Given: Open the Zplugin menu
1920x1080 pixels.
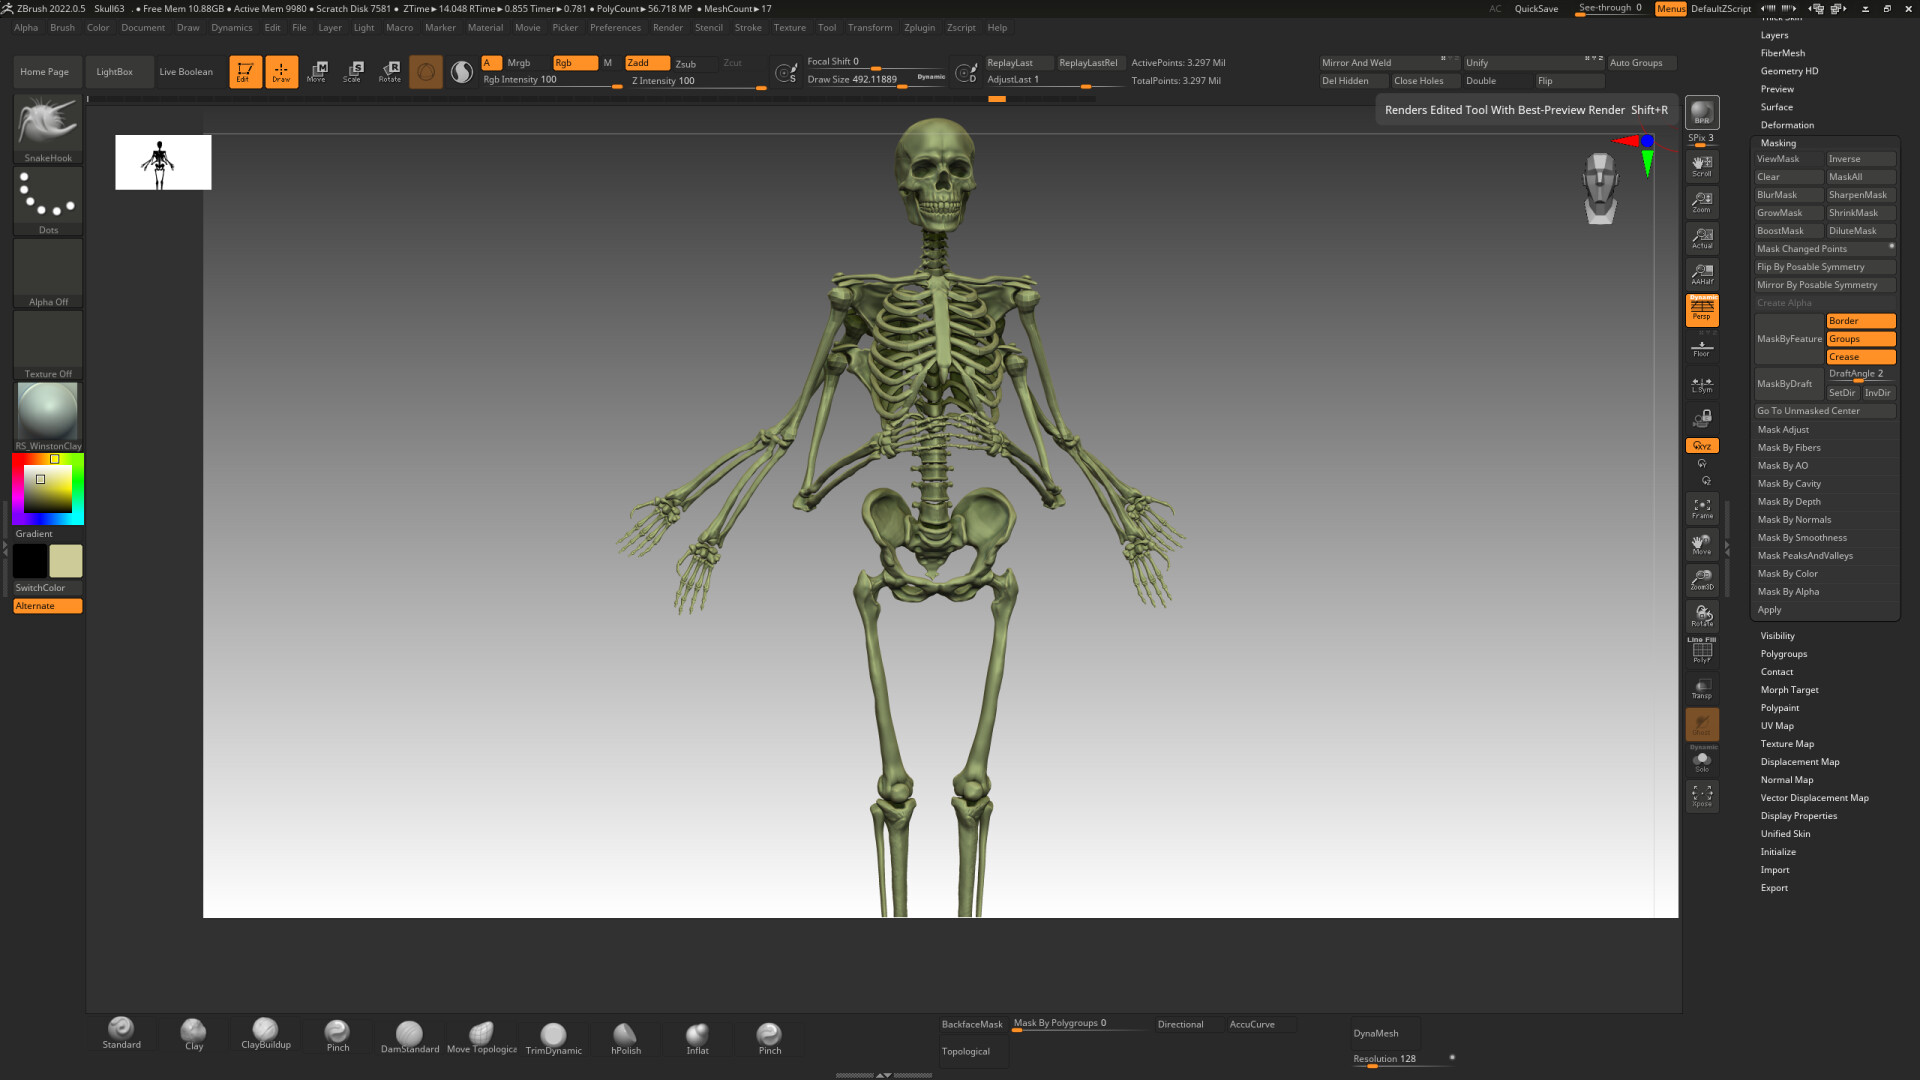Looking at the screenshot, I should [919, 28].
